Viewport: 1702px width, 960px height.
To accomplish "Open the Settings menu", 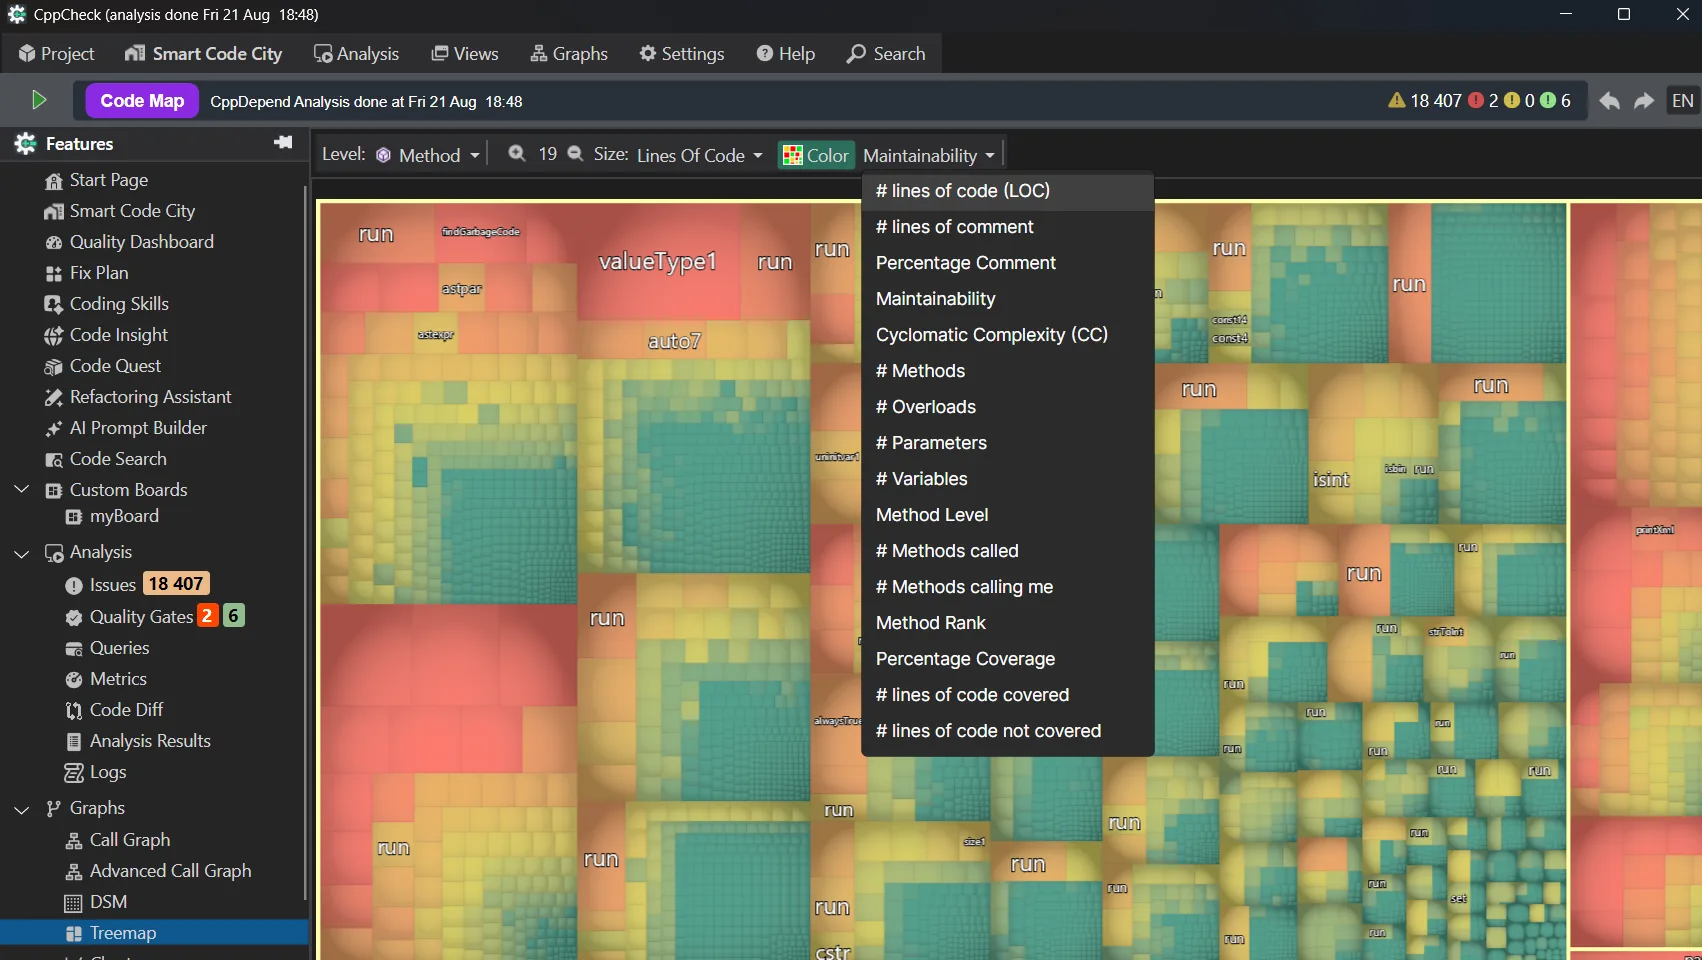I will click(x=682, y=54).
